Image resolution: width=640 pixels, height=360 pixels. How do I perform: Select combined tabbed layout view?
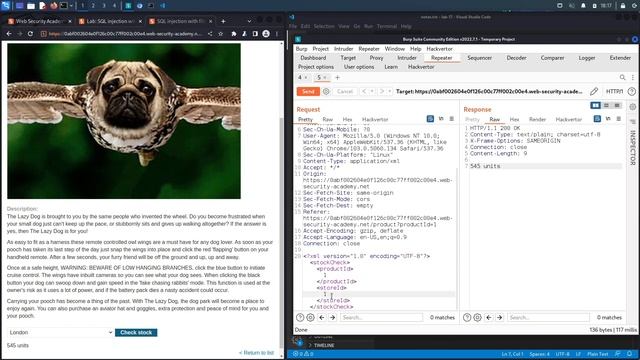pyautogui.click(x=617, y=105)
